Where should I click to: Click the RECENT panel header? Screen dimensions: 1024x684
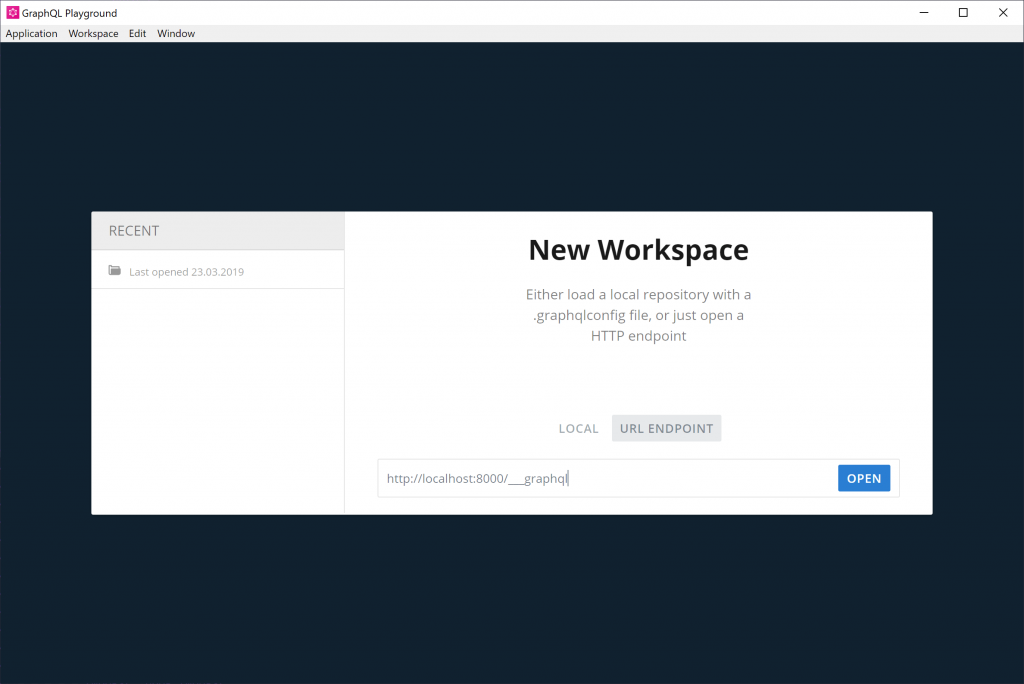coord(217,231)
